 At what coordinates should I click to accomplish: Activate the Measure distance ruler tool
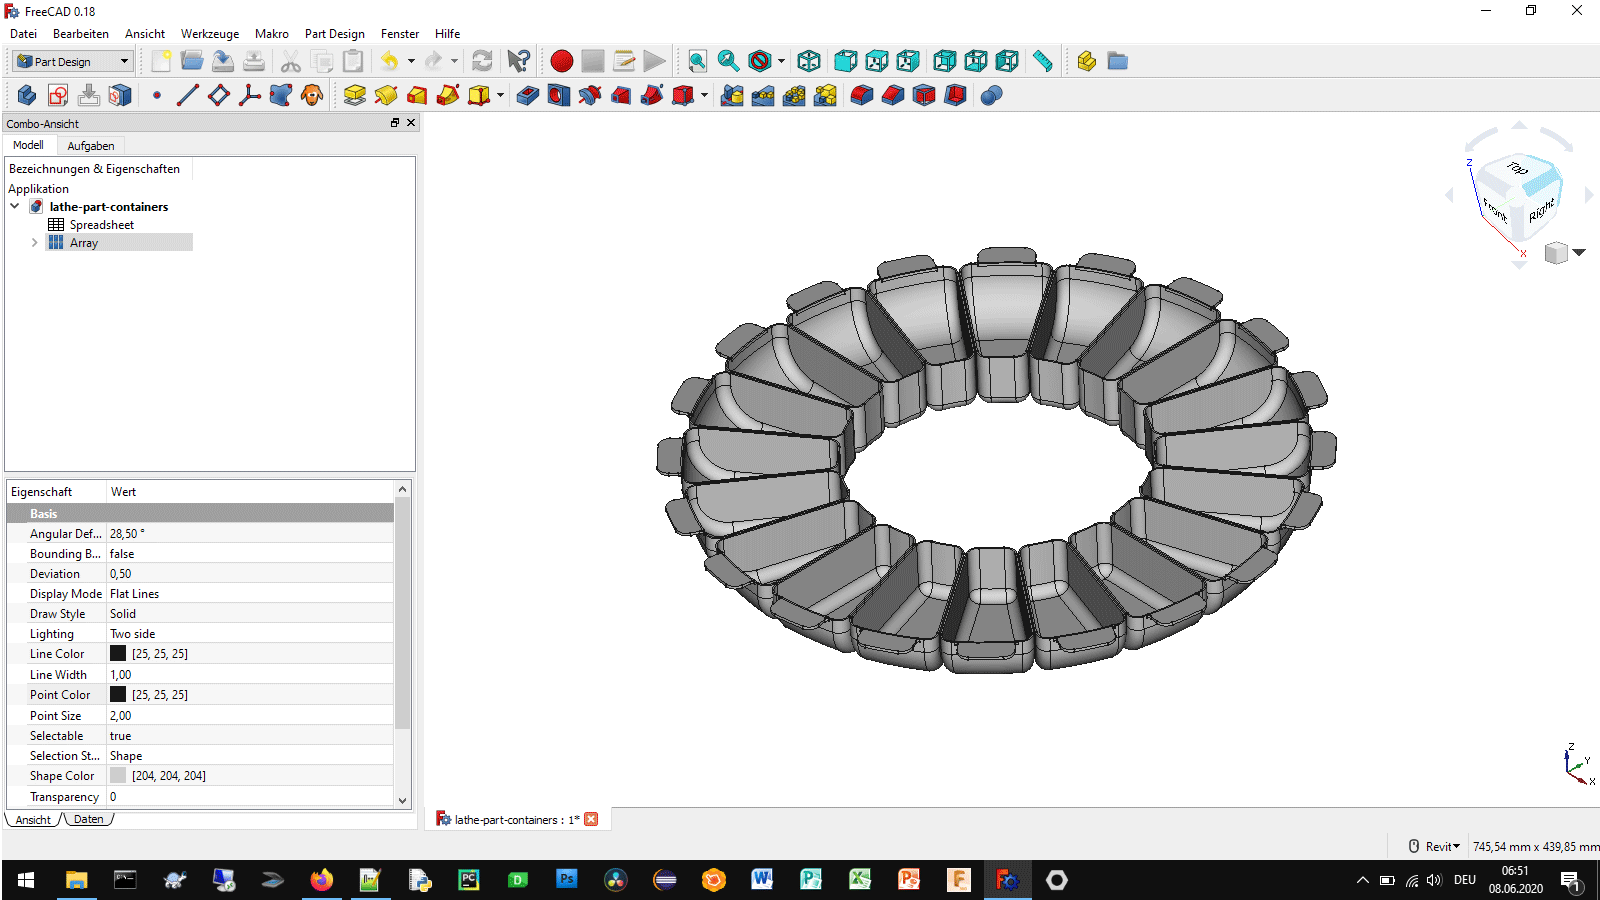pos(1043,61)
